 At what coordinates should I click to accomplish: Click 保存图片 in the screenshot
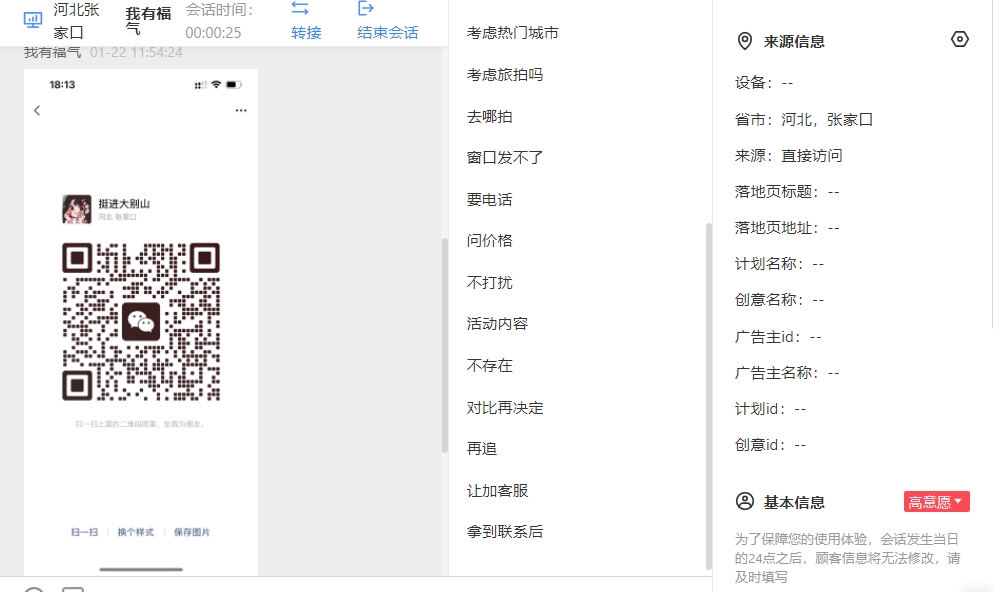pyautogui.click(x=192, y=532)
